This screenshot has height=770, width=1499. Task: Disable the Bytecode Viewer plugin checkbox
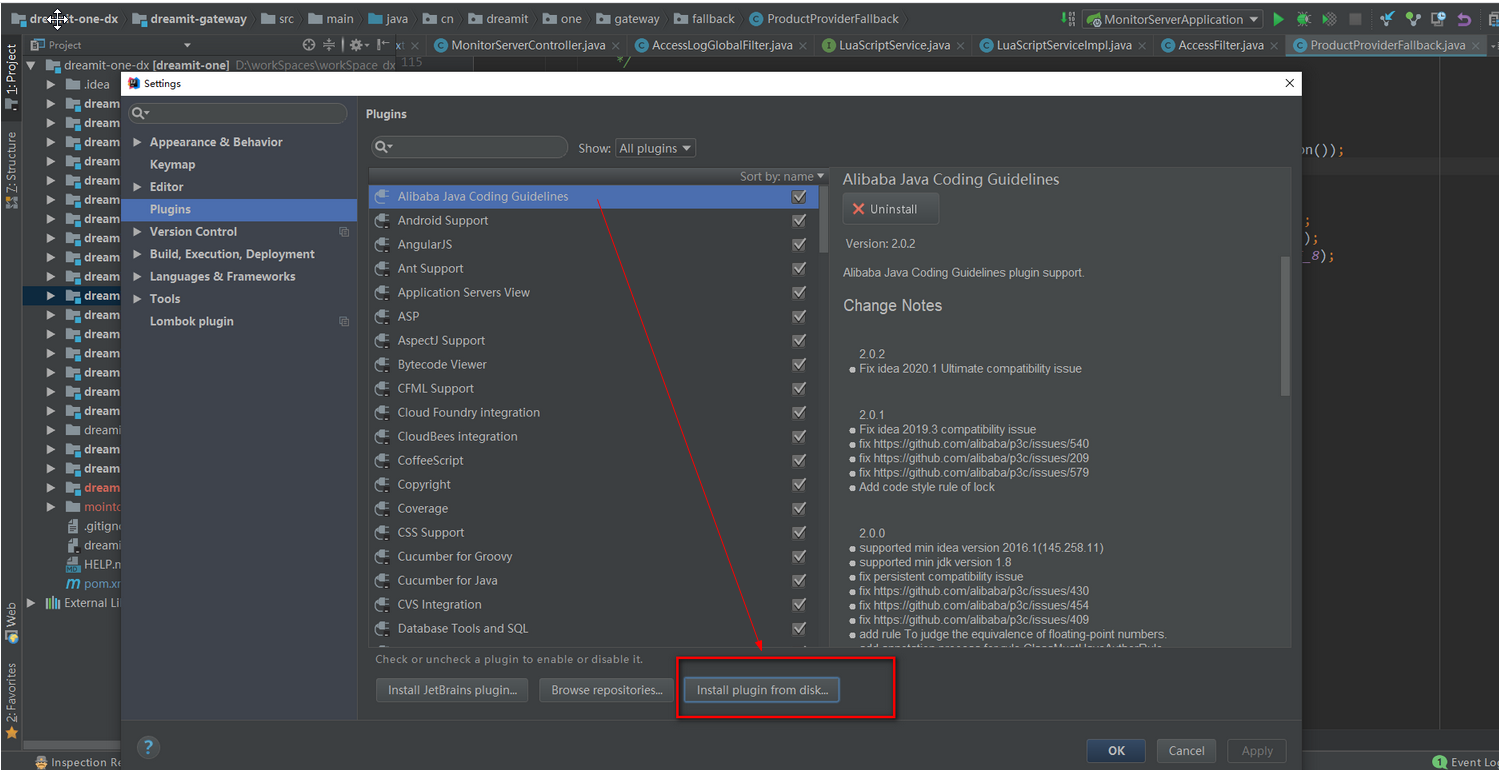pos(798,365)
